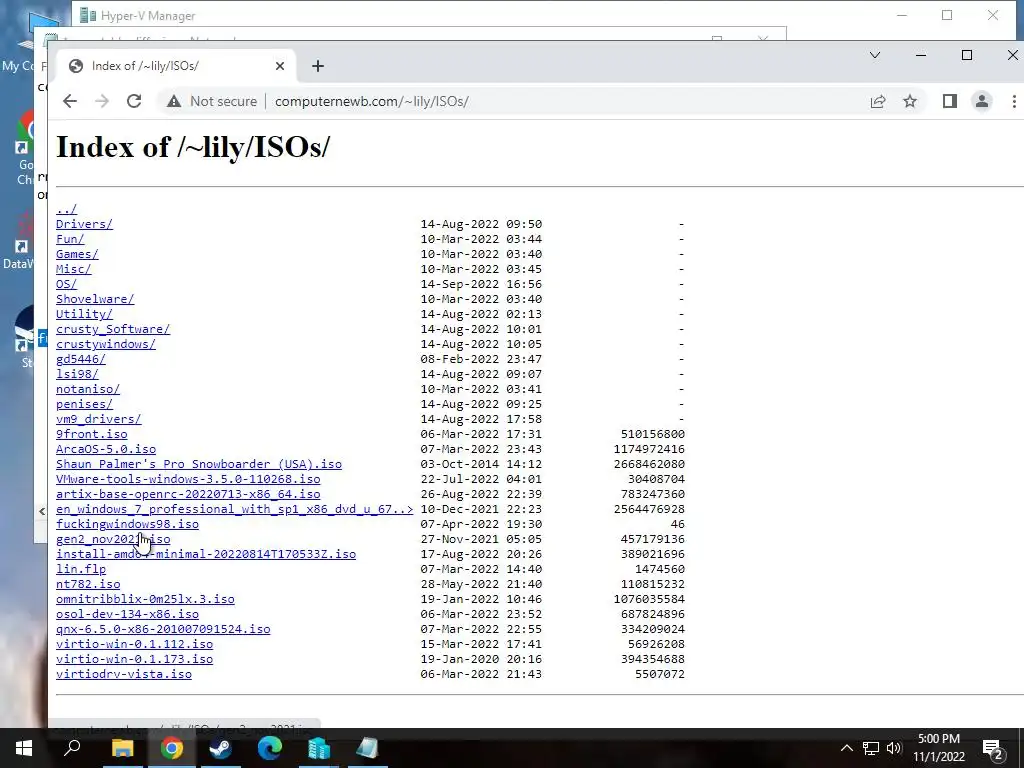
Task: Open Microsoft Edge from the taskbar
Action: coord(270,748)
